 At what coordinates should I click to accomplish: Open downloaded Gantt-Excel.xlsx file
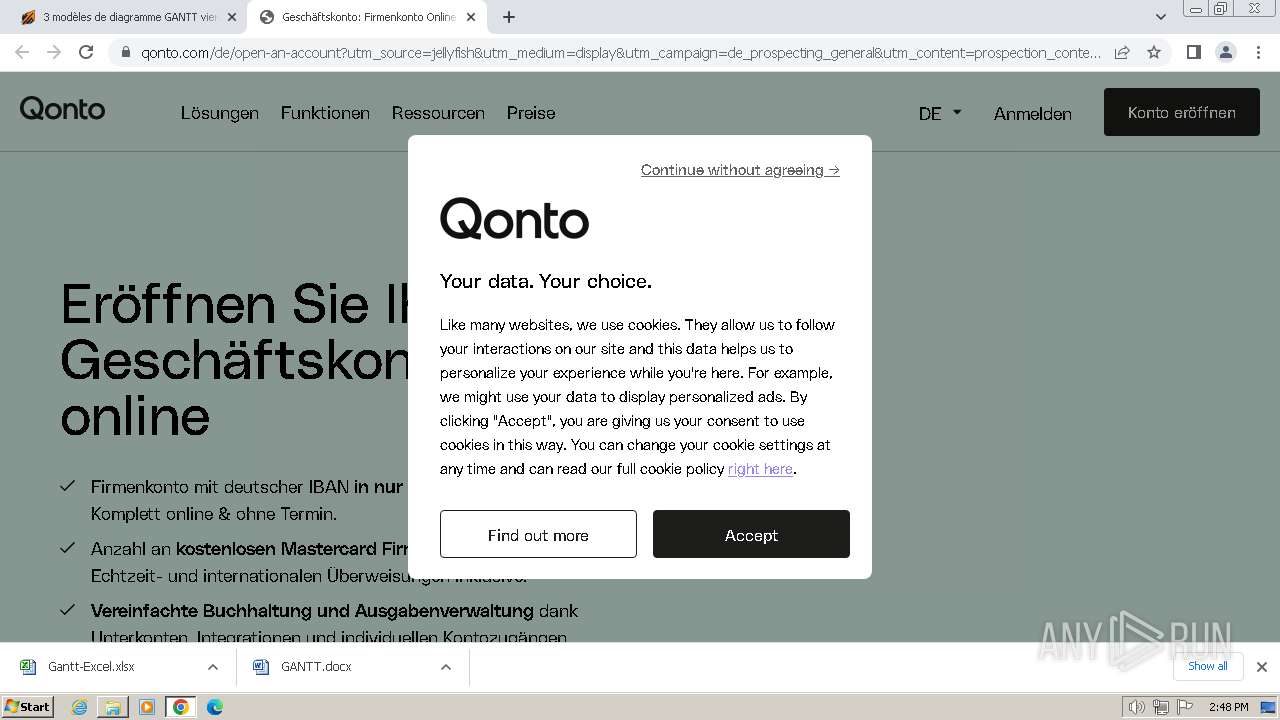(90, 667)
